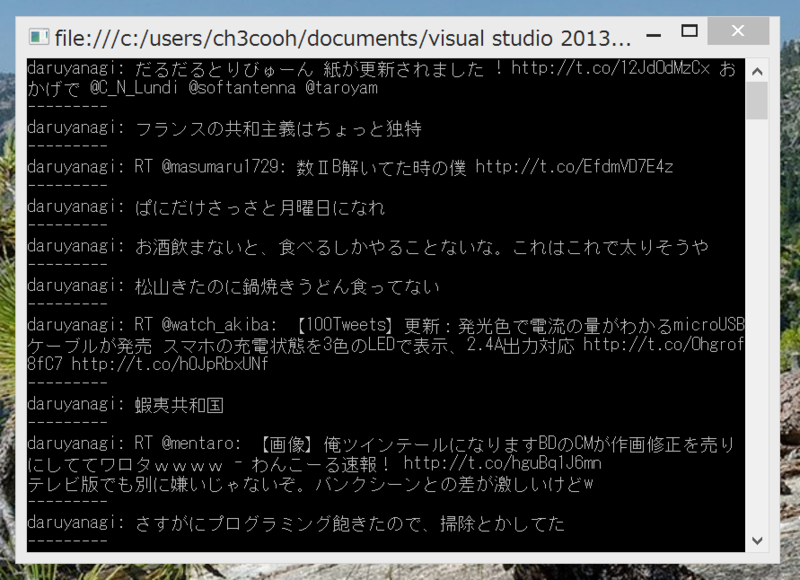The width and height of the screenshot is (800, 580).
Task: Click the window title path text
Action: [x=343, y=38]
